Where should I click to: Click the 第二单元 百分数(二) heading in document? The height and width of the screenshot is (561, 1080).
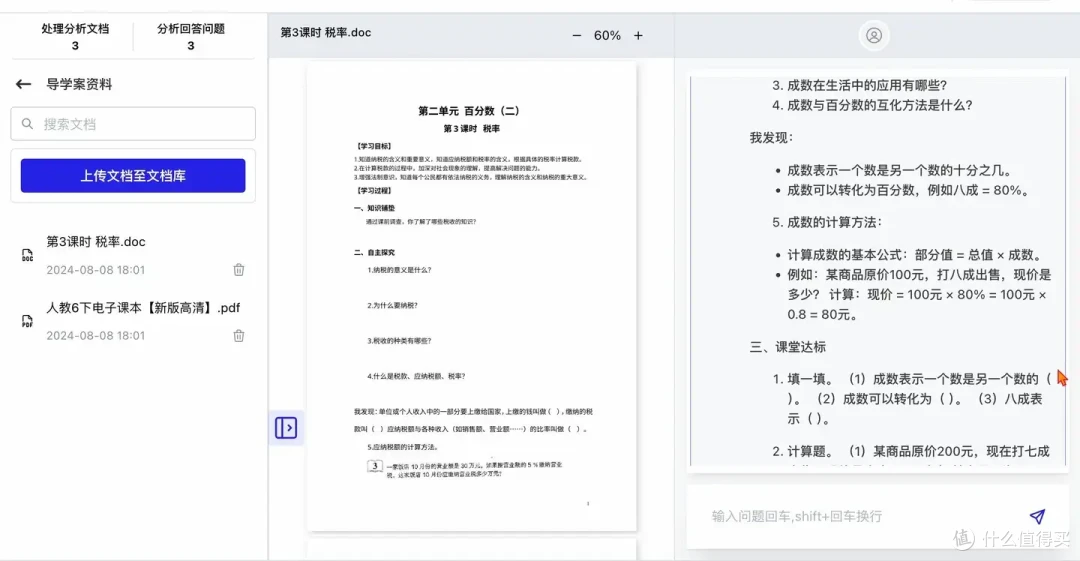point(471,110)
